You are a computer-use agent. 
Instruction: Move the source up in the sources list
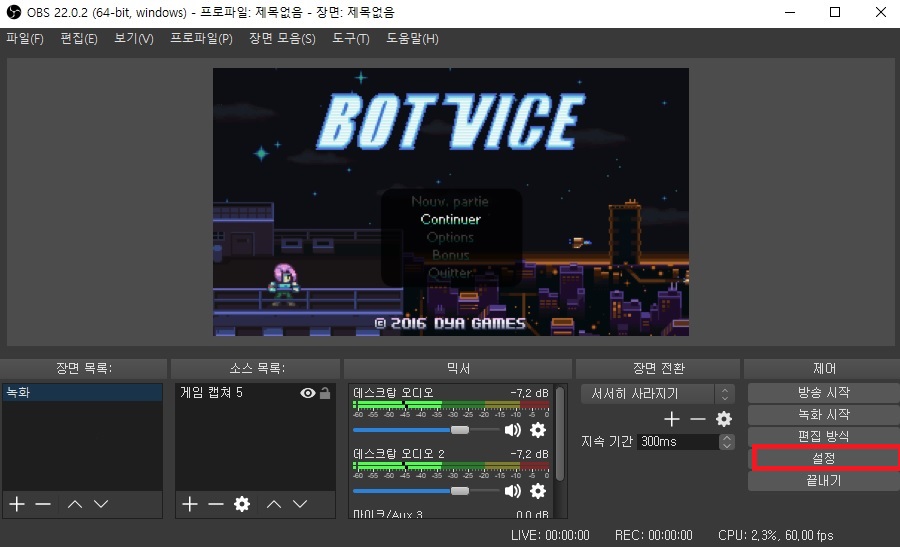pyautogui.click(x=274, y=504)
